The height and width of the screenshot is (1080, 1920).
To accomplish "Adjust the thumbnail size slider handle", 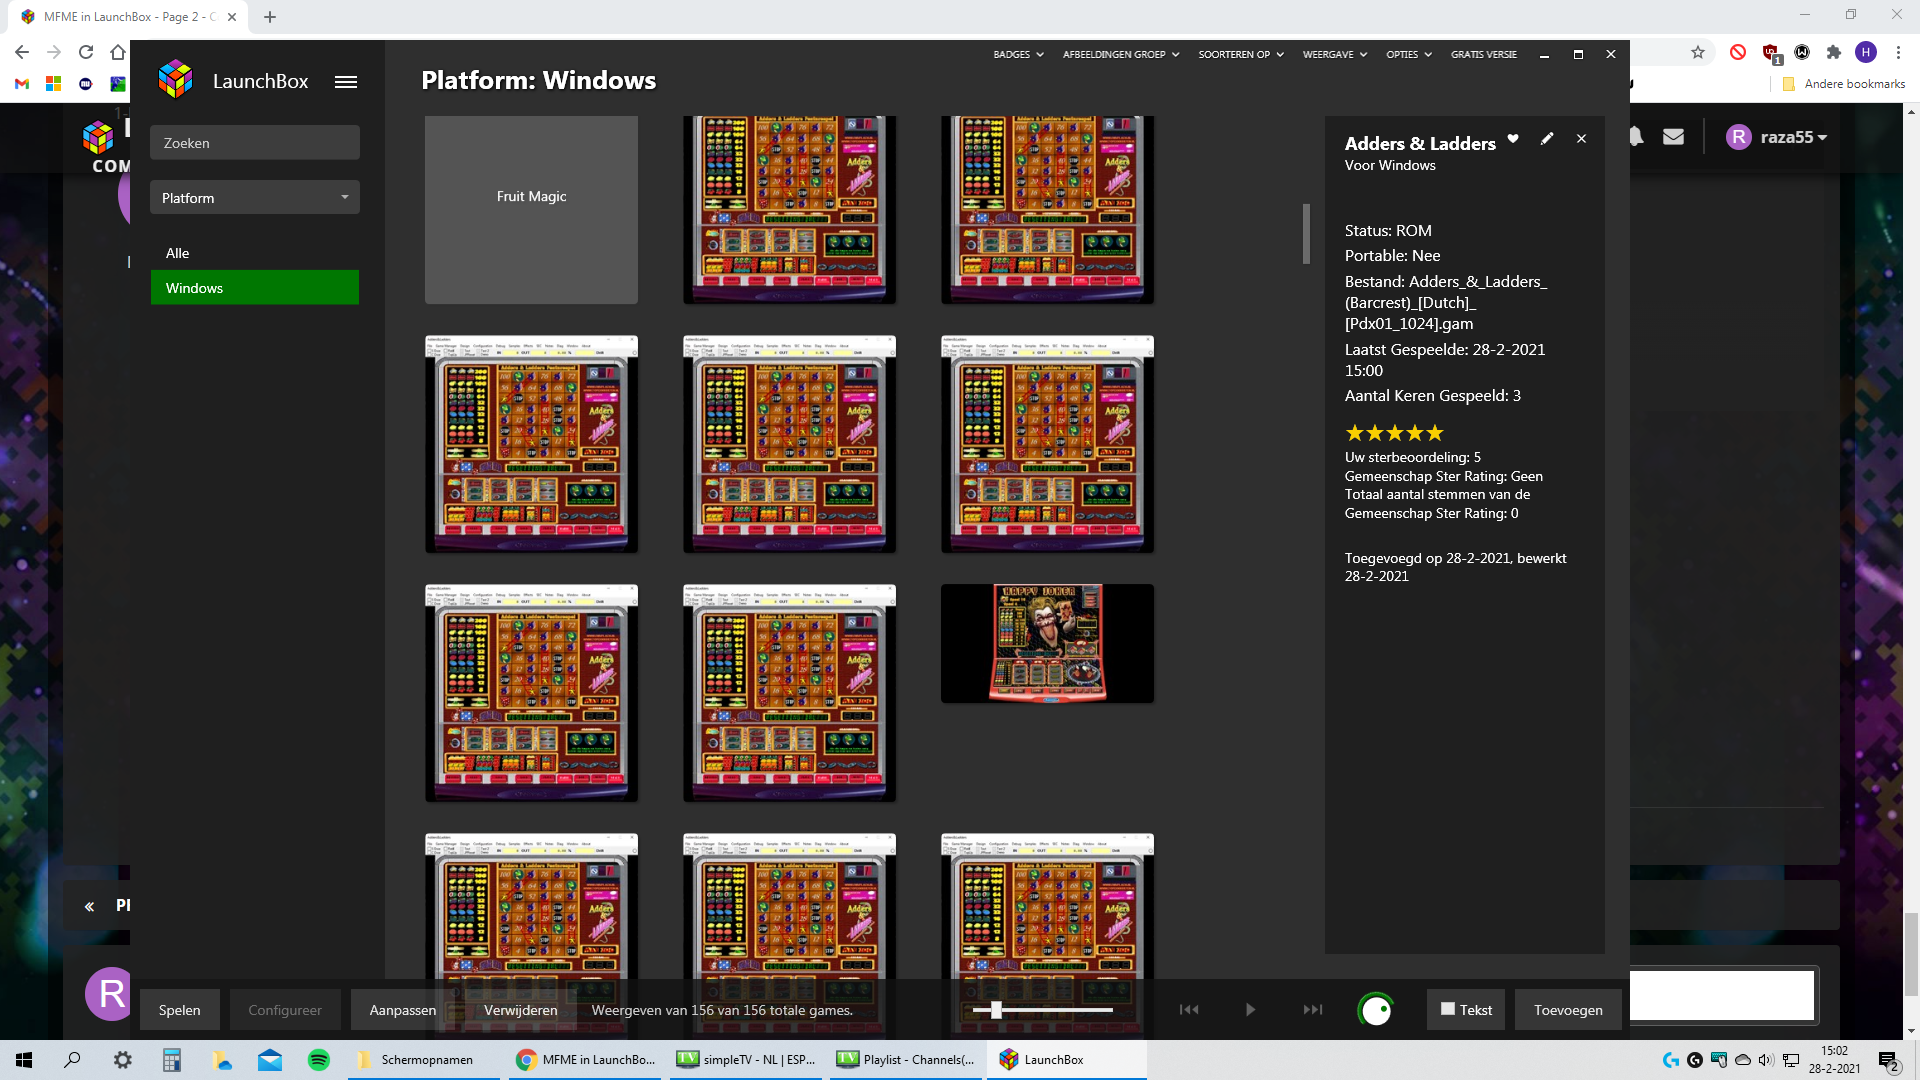I will coord(996,1010).
